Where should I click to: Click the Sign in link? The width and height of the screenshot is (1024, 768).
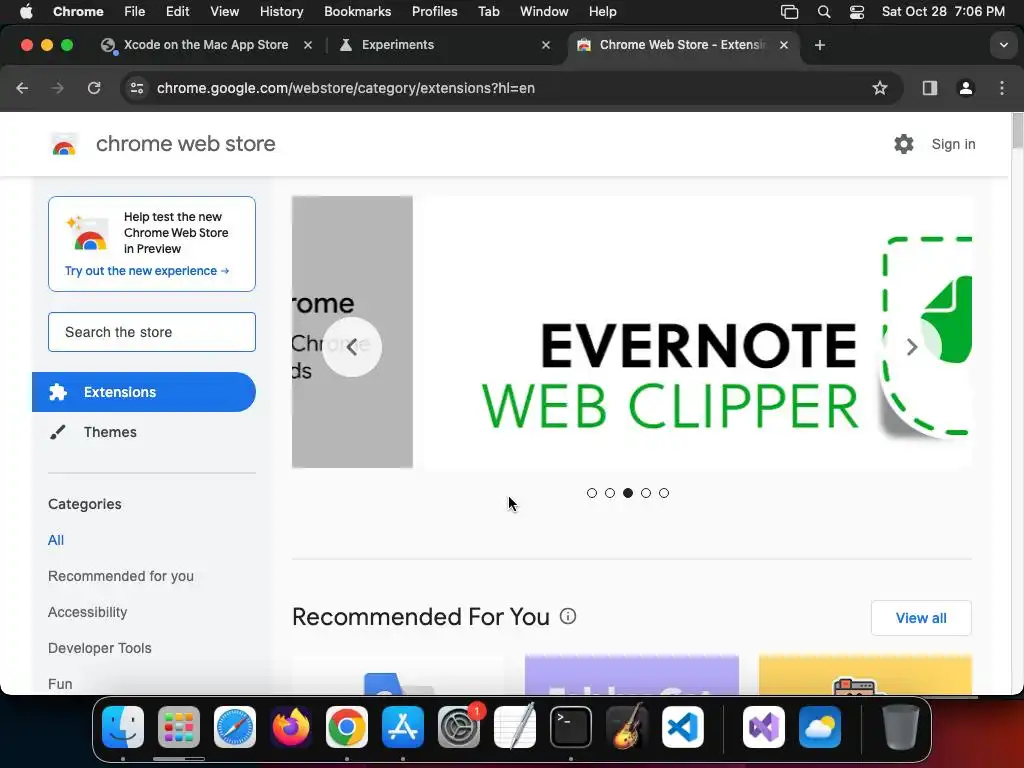coord(953,144)
